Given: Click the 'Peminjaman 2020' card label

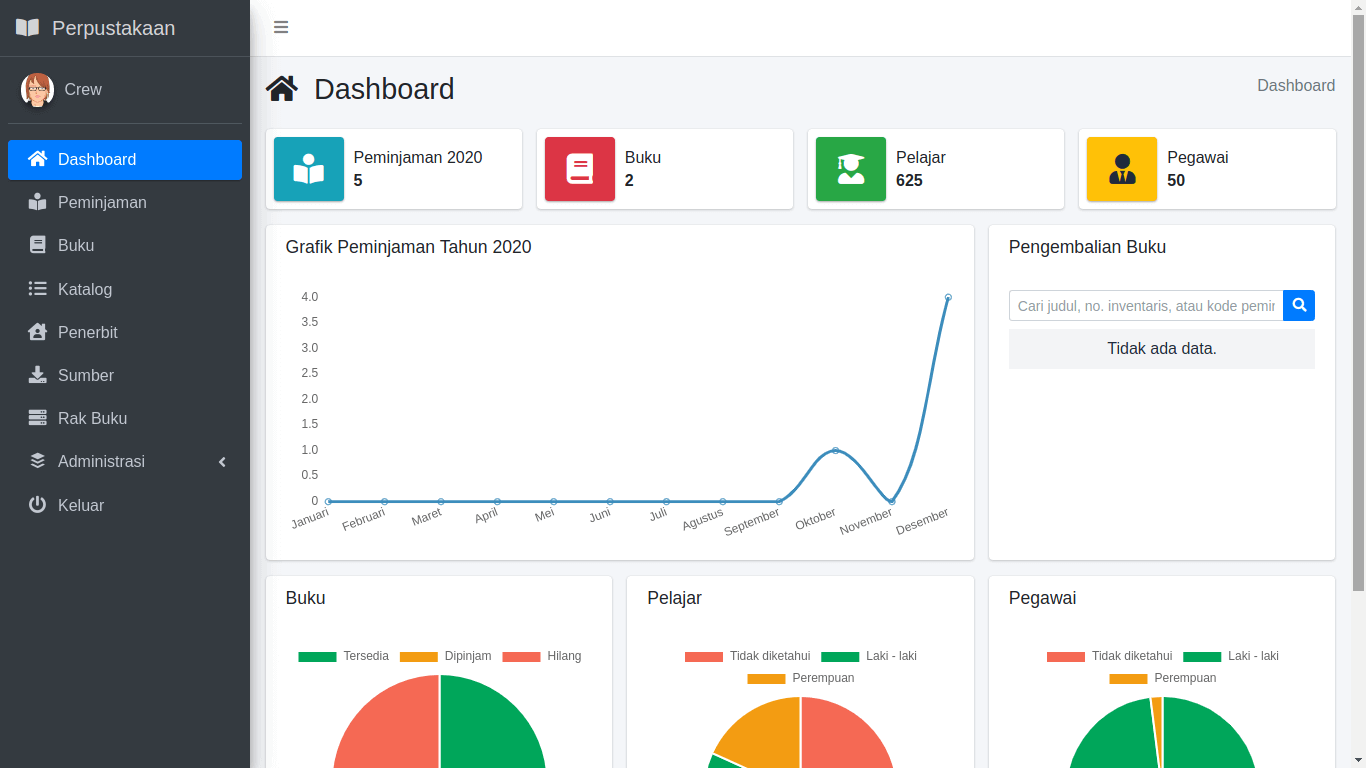Looking at the screenshot, I should pyautogui.click(x=418, y=158).
